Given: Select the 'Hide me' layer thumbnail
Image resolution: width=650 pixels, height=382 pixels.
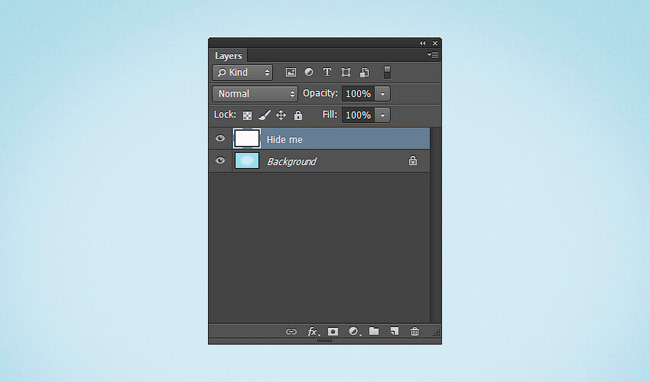Looking at the screenshot, I should pyautogui.click(x=247, y=138).
